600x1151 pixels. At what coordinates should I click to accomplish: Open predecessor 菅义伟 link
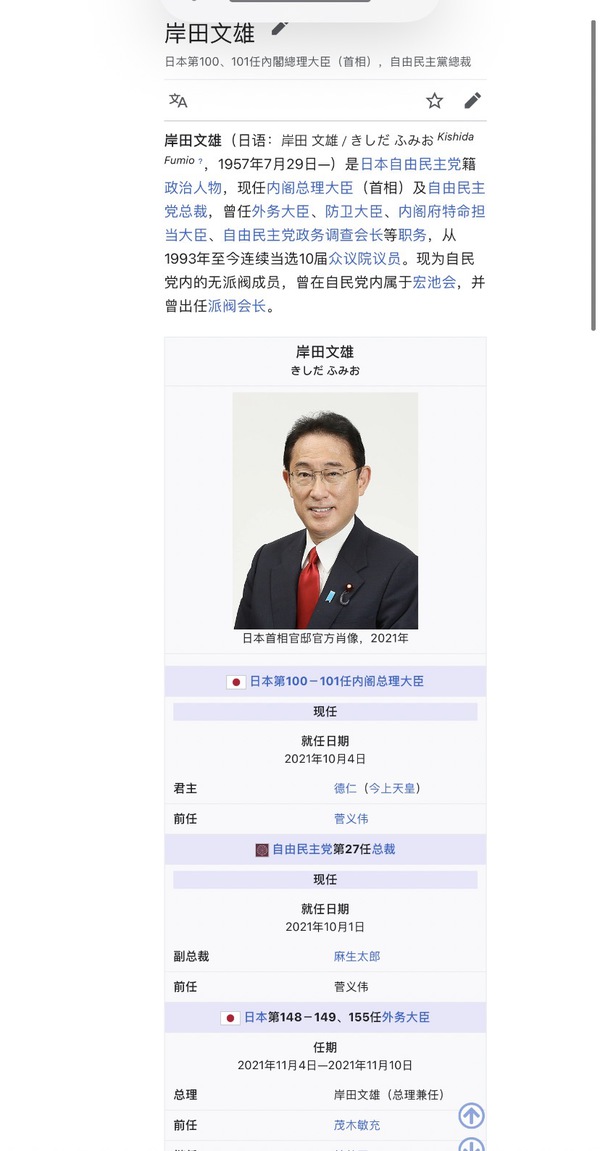351,818
